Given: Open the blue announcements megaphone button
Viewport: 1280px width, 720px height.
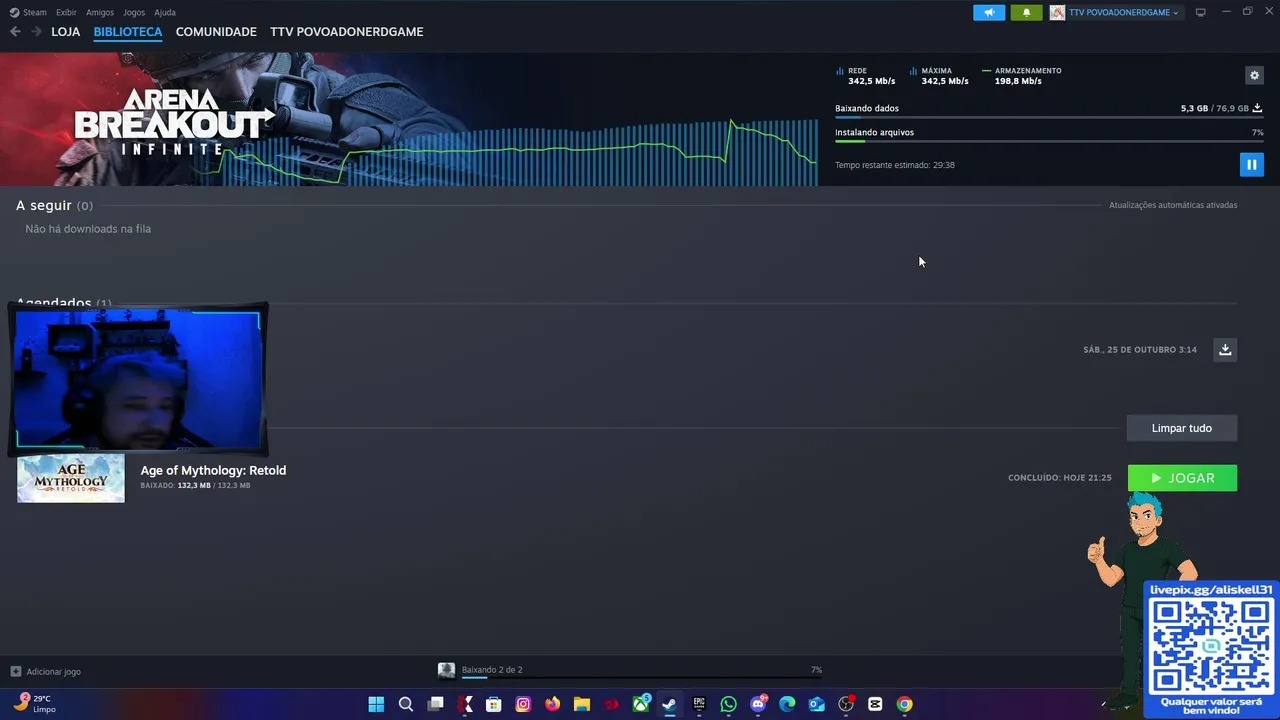Looking at the screenshot, I should tap(989, 12).
